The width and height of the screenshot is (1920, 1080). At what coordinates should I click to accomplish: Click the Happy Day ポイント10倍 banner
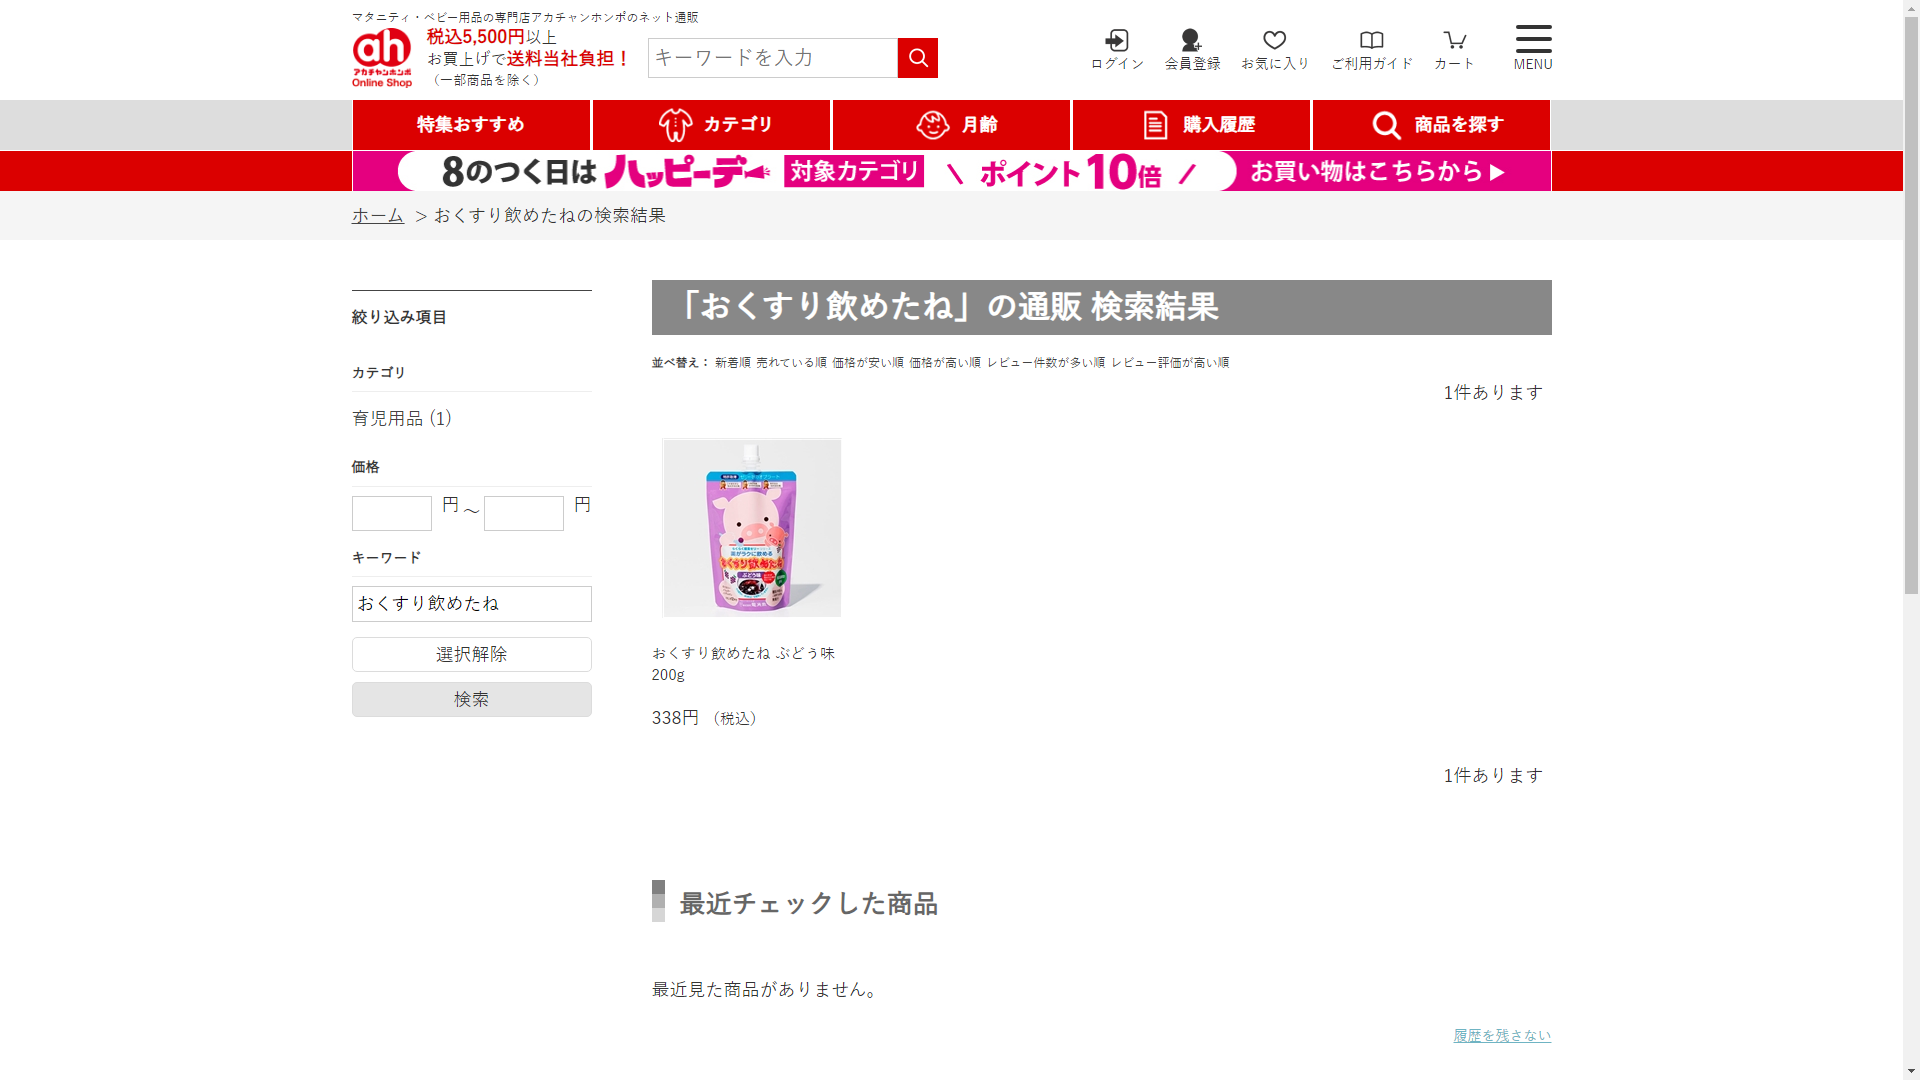(951, 171)
